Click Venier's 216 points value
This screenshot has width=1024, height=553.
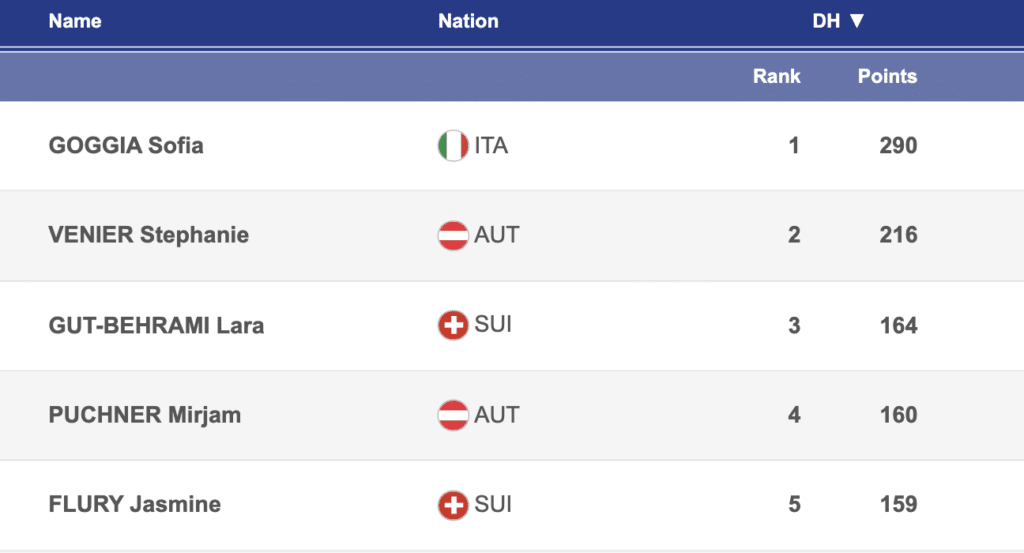click(x=898, y=236)
